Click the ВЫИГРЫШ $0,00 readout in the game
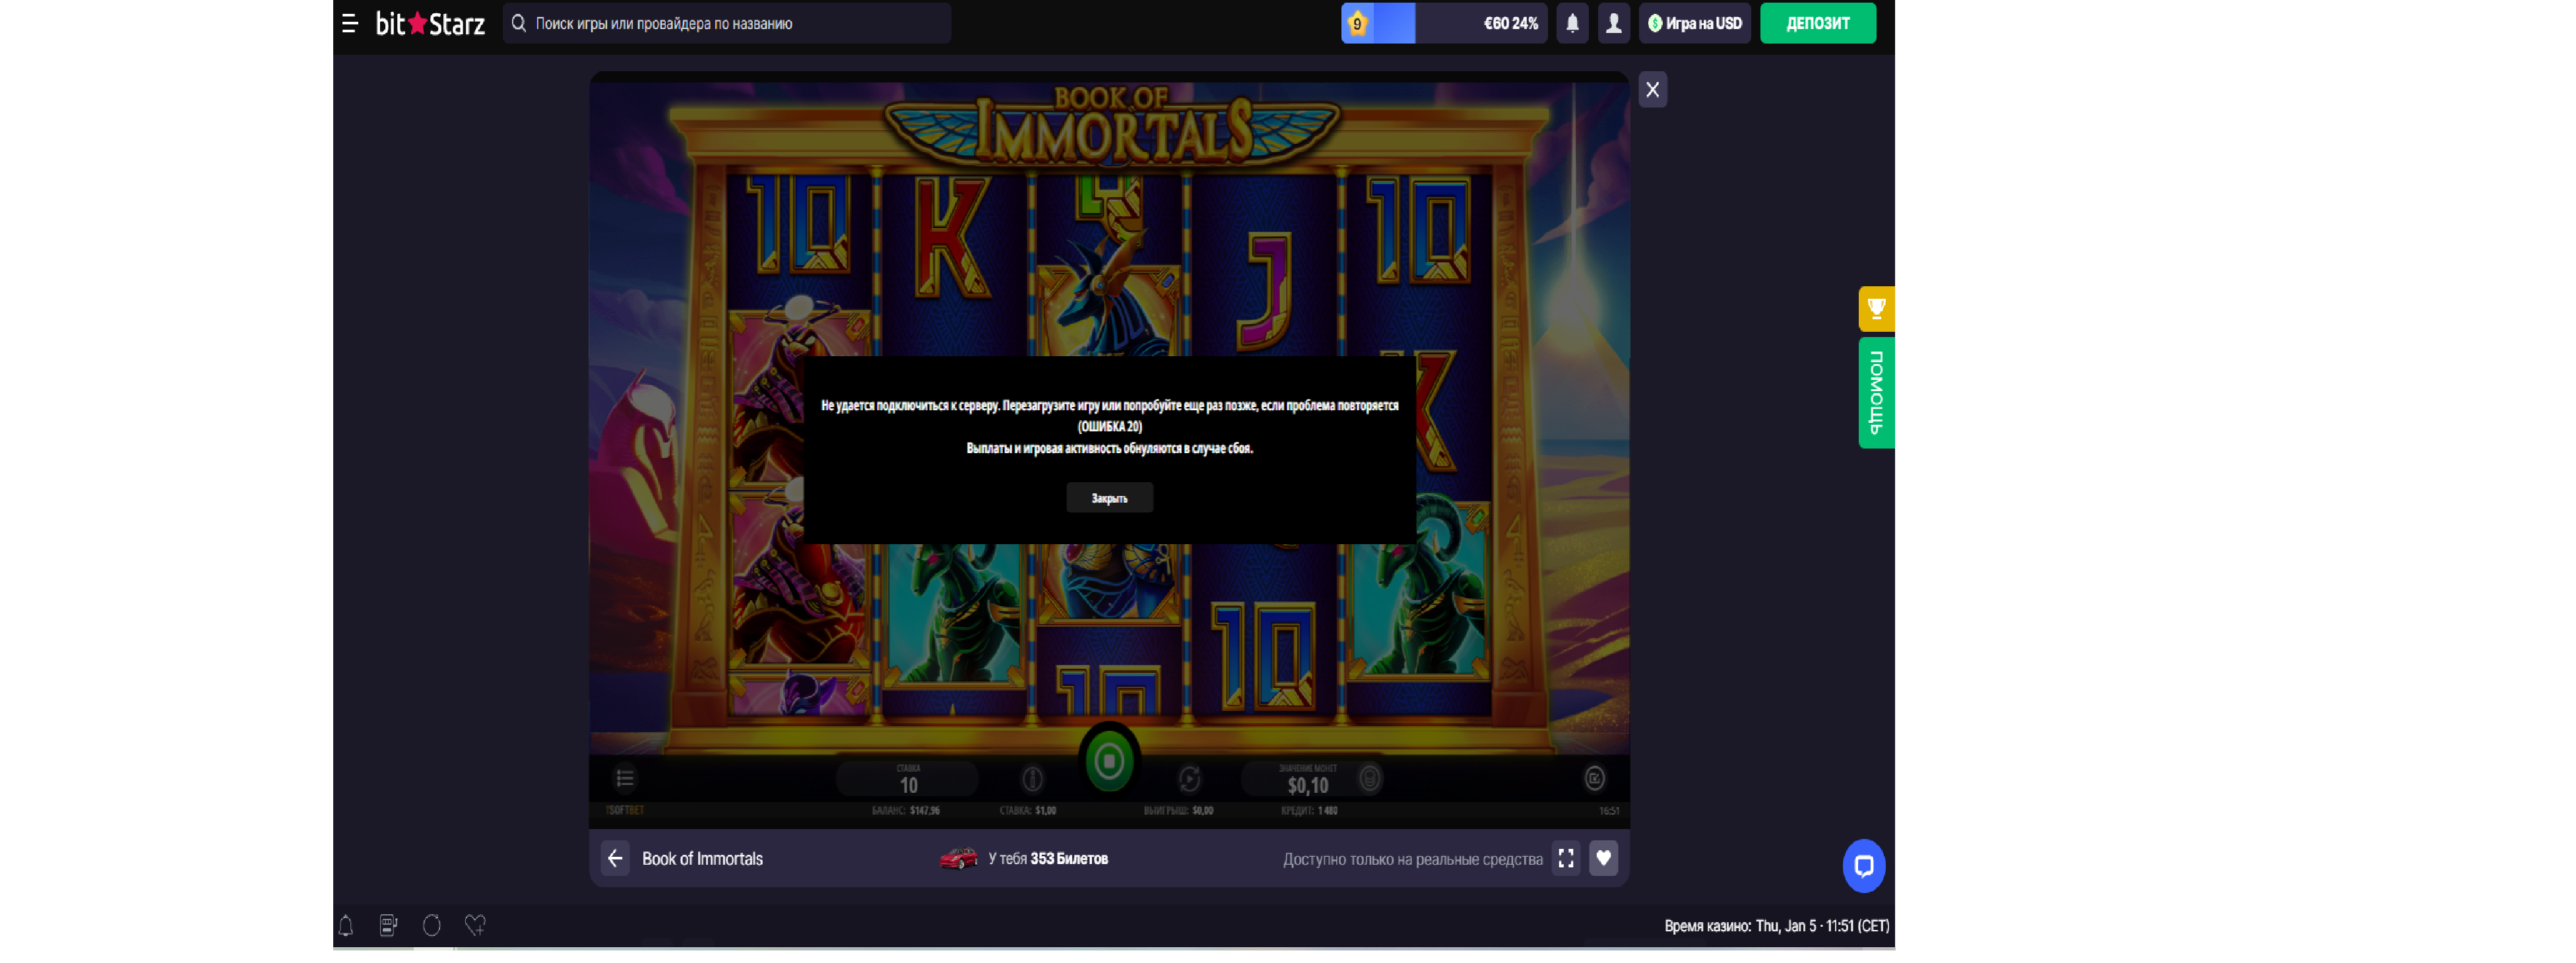 pyautogui.click(x=1178, y=811)
